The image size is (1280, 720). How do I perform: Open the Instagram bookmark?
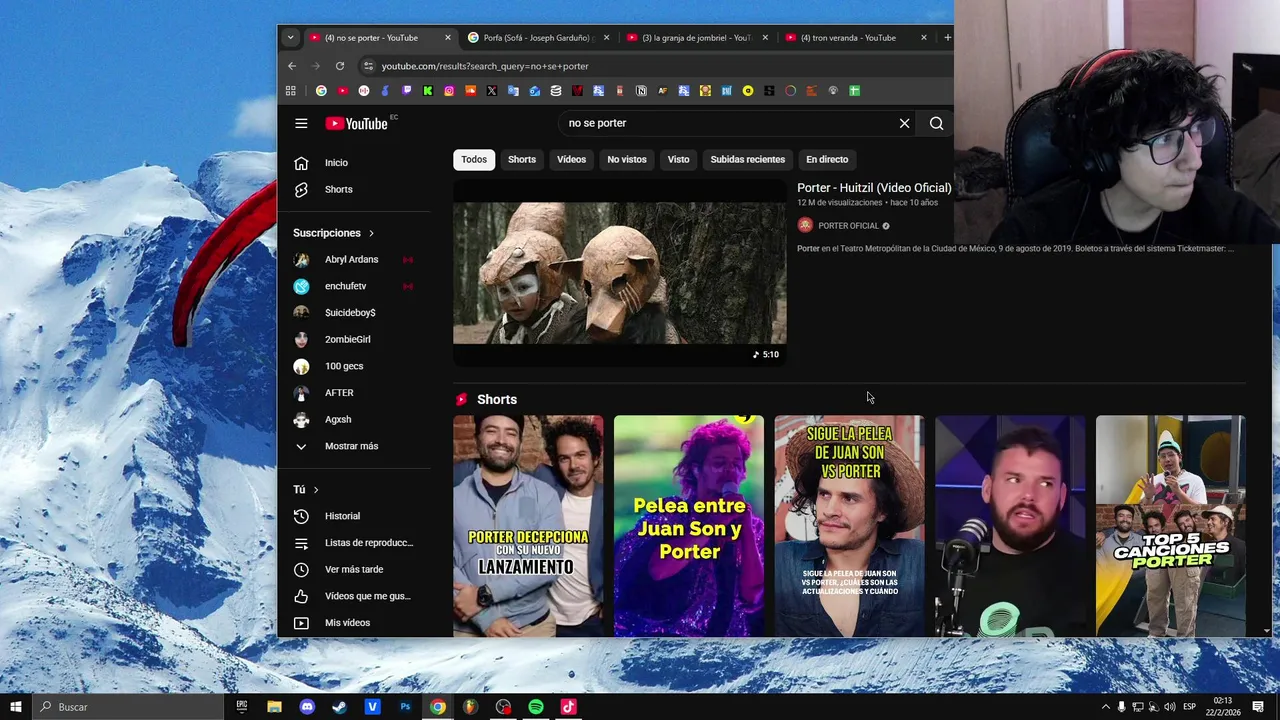coord(449,90)
